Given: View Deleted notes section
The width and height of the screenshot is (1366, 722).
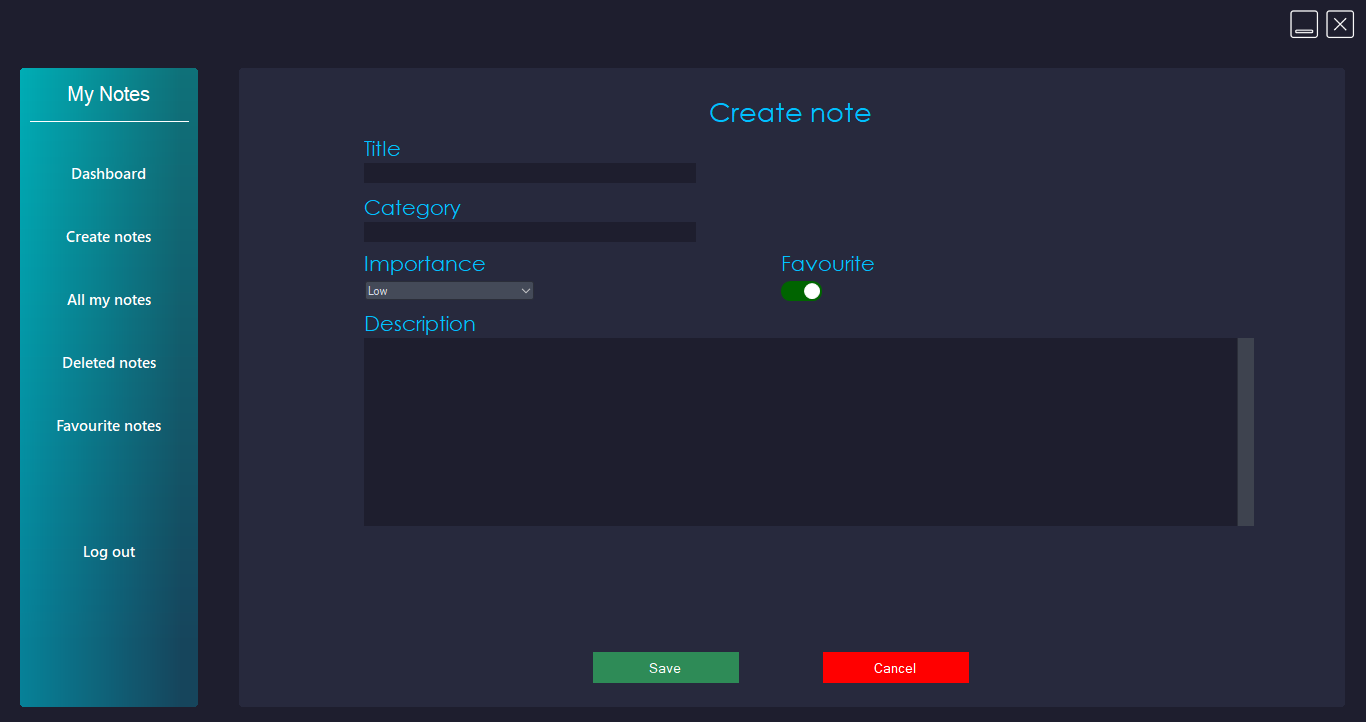Looking at the screenshot, I should click(x=109, y=363).
